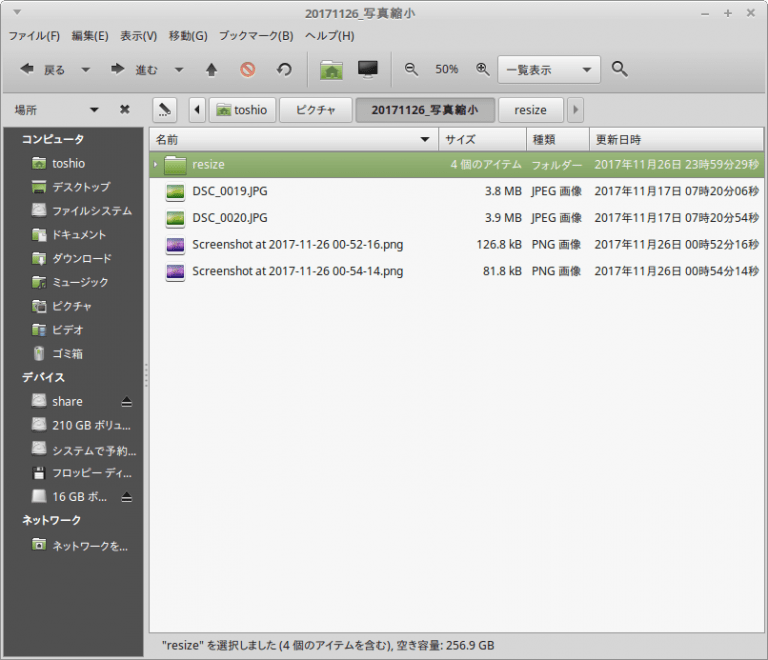
Task: Click the ピクチャ breadcrumb button
Action: click(314, 110)
